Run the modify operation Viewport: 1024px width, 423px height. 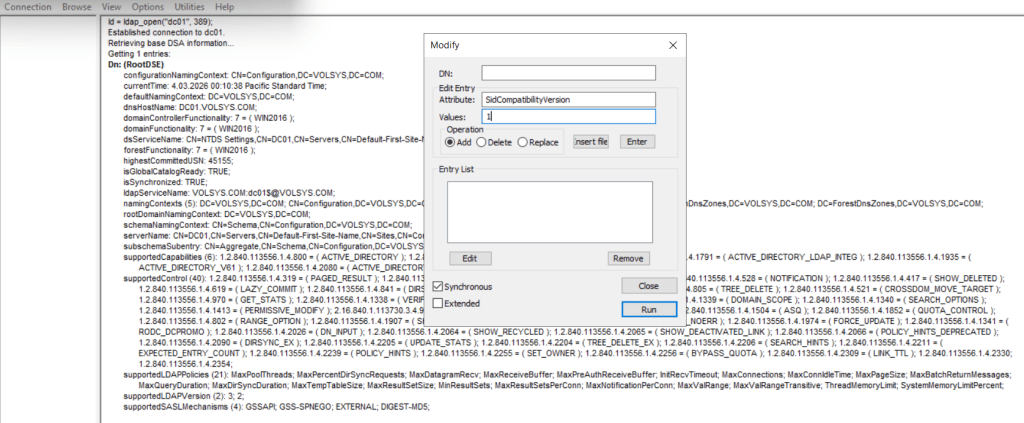(x=648, y=309)
